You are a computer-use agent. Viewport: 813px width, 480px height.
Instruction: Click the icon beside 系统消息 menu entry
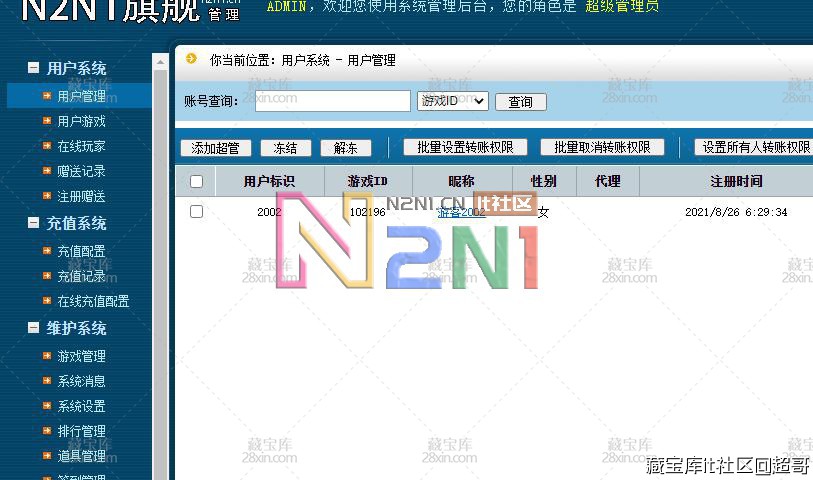(47, 381)
